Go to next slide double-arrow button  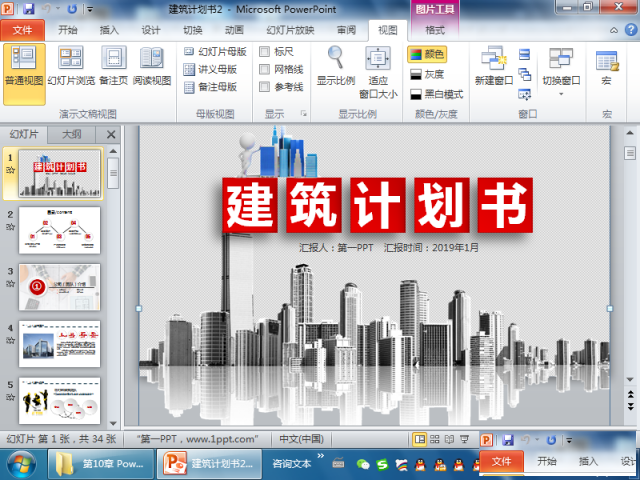click(x=630, y=406)
